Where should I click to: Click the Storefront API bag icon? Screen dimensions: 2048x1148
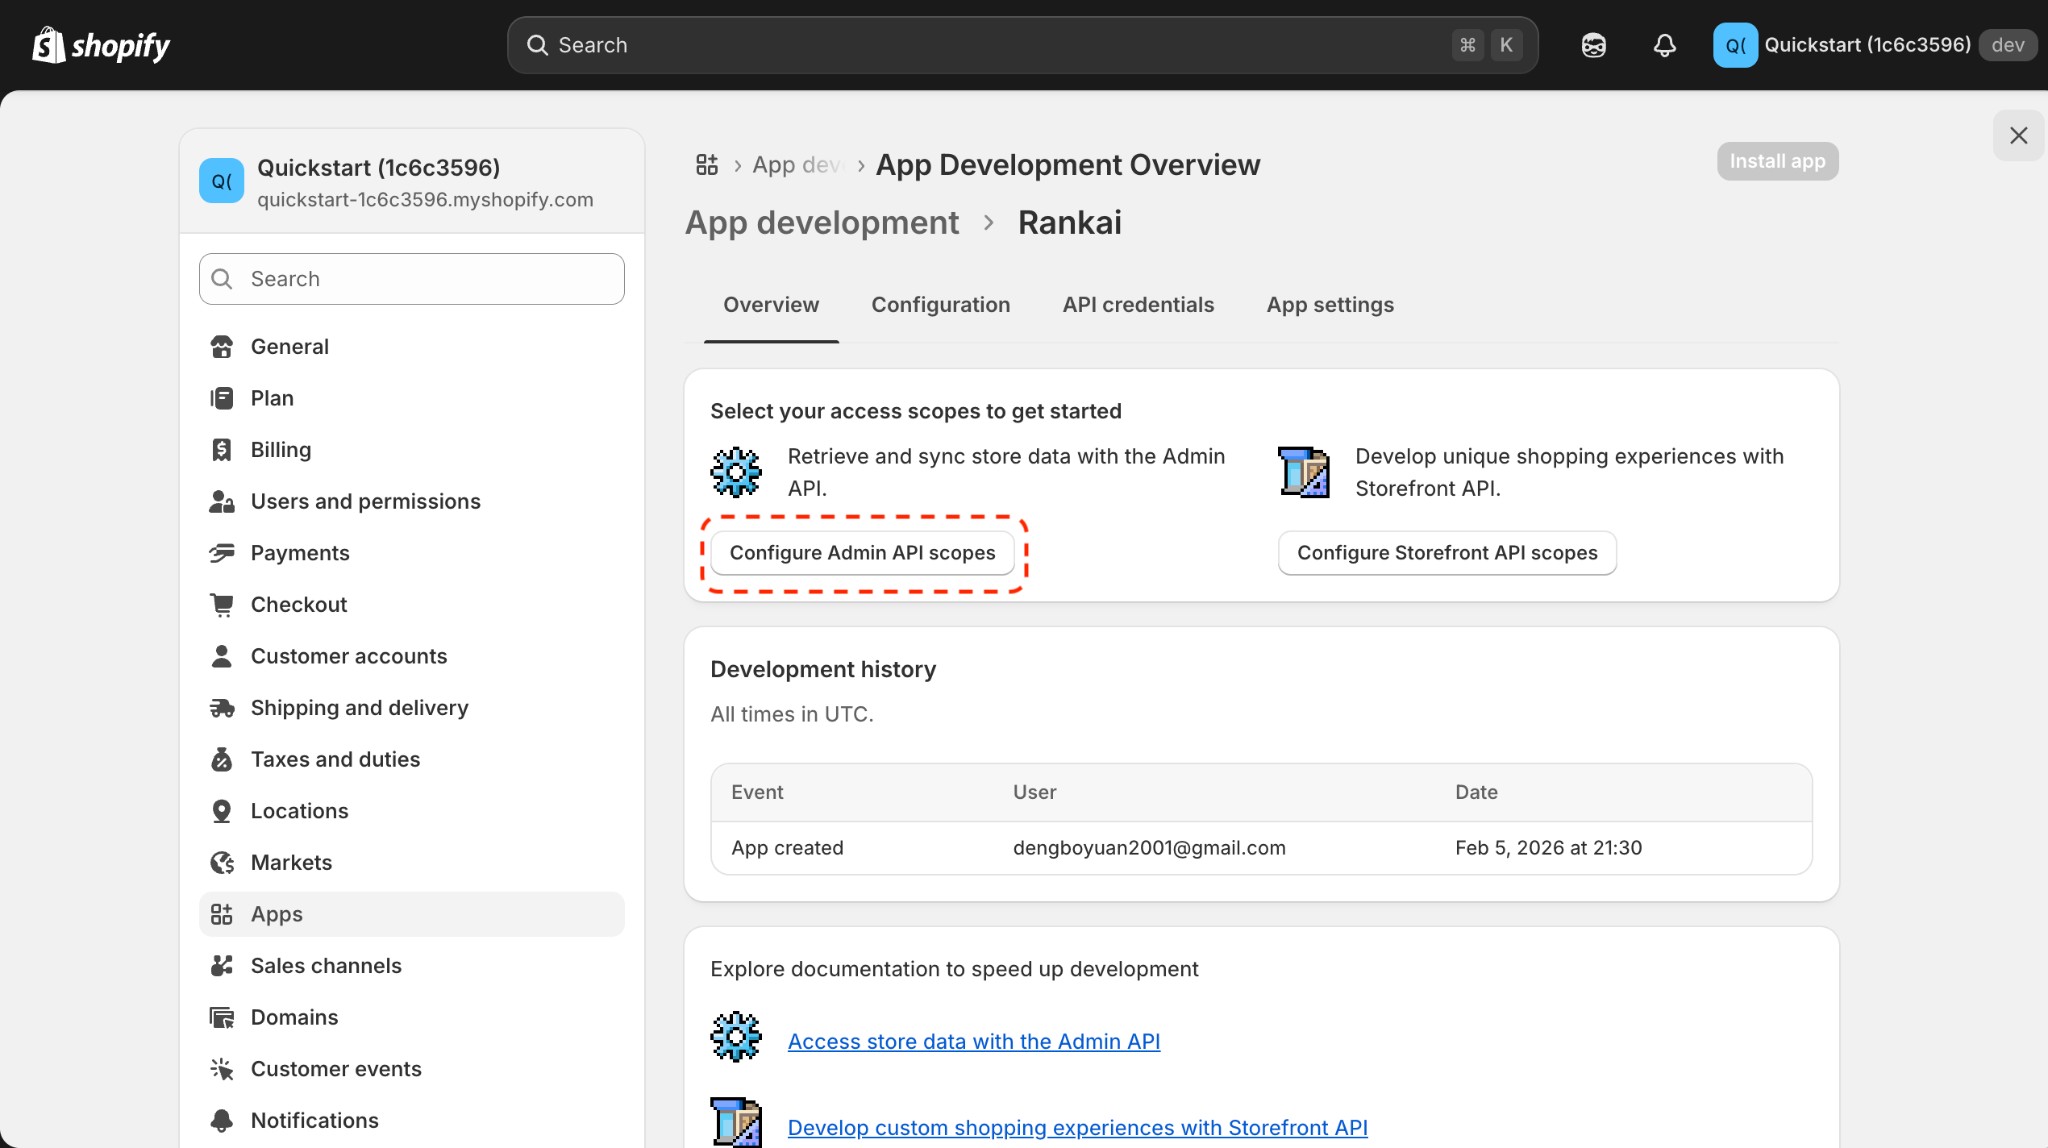[1304, 471]
